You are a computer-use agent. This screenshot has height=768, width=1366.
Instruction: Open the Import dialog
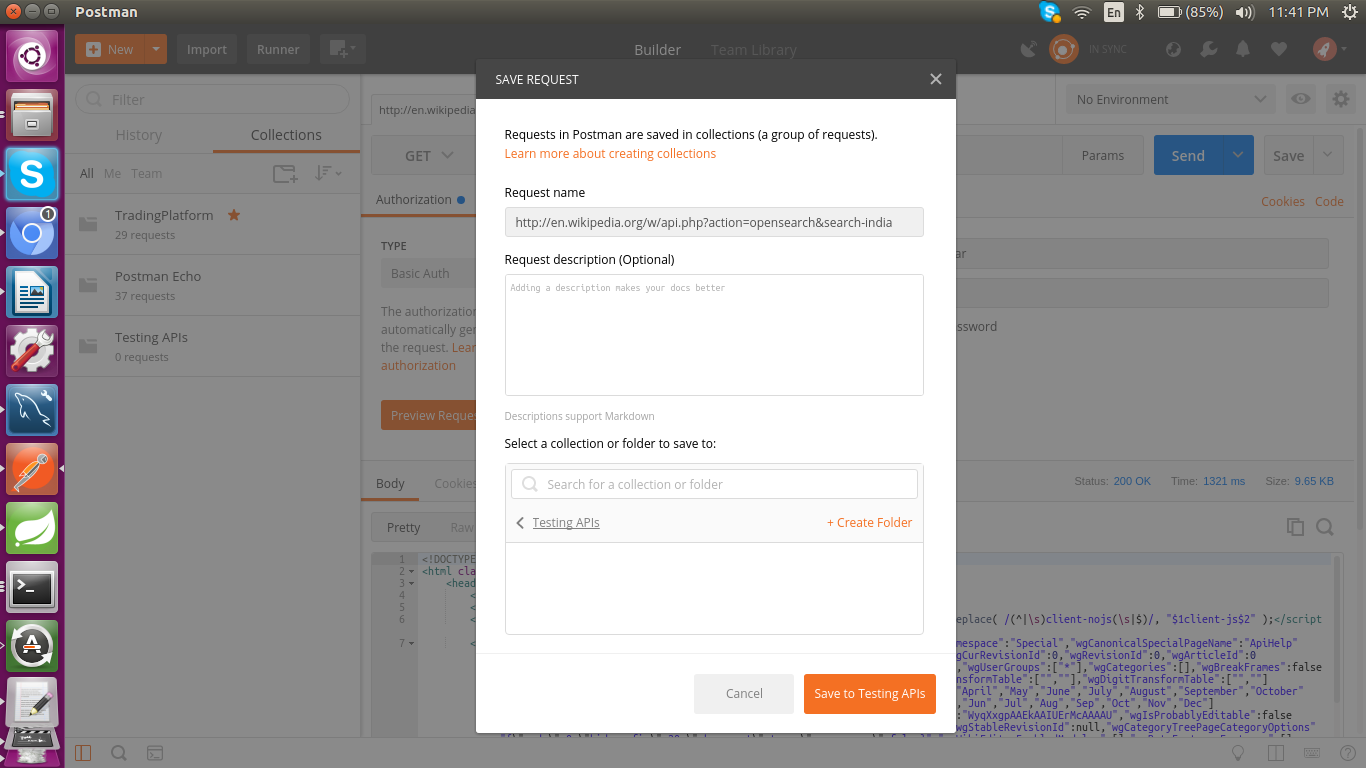pyautogui.click(x=207, y=49)
